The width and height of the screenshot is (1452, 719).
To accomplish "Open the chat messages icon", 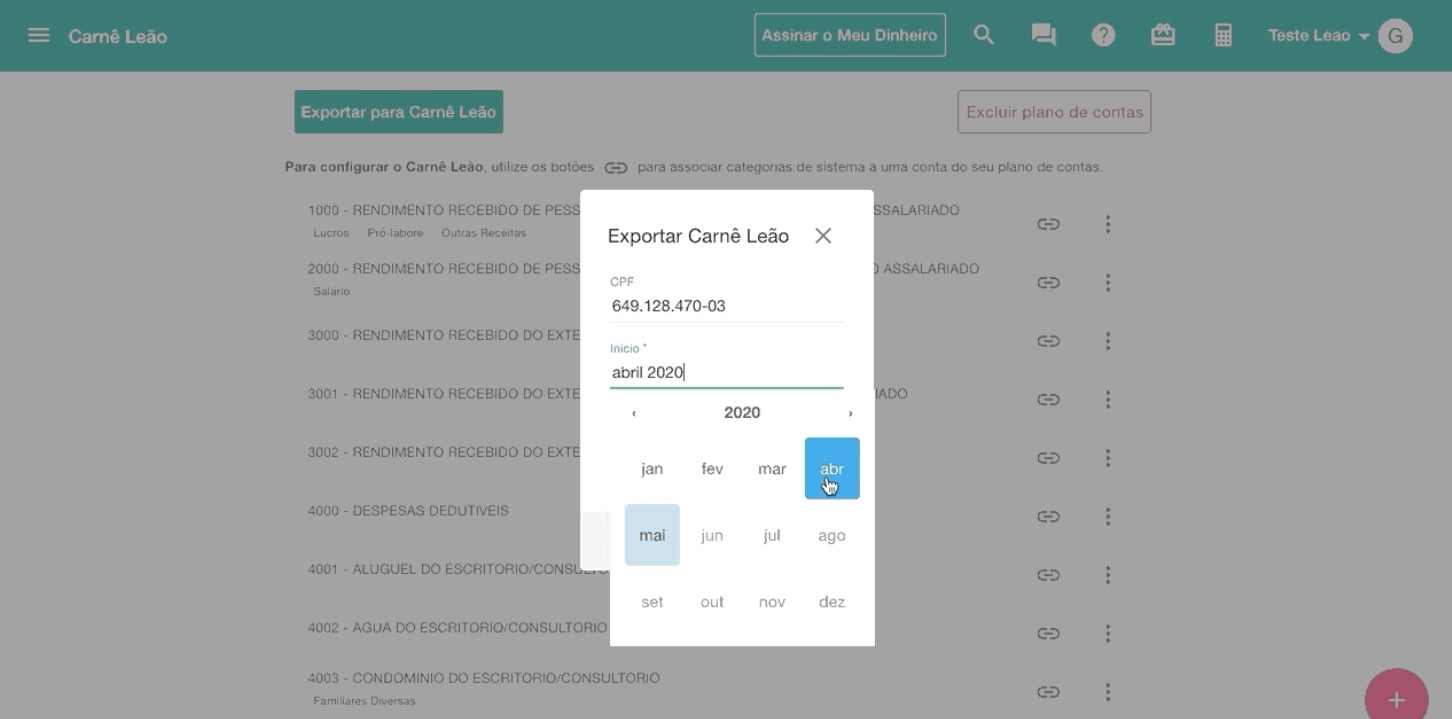I will [x=1043, y=36].
